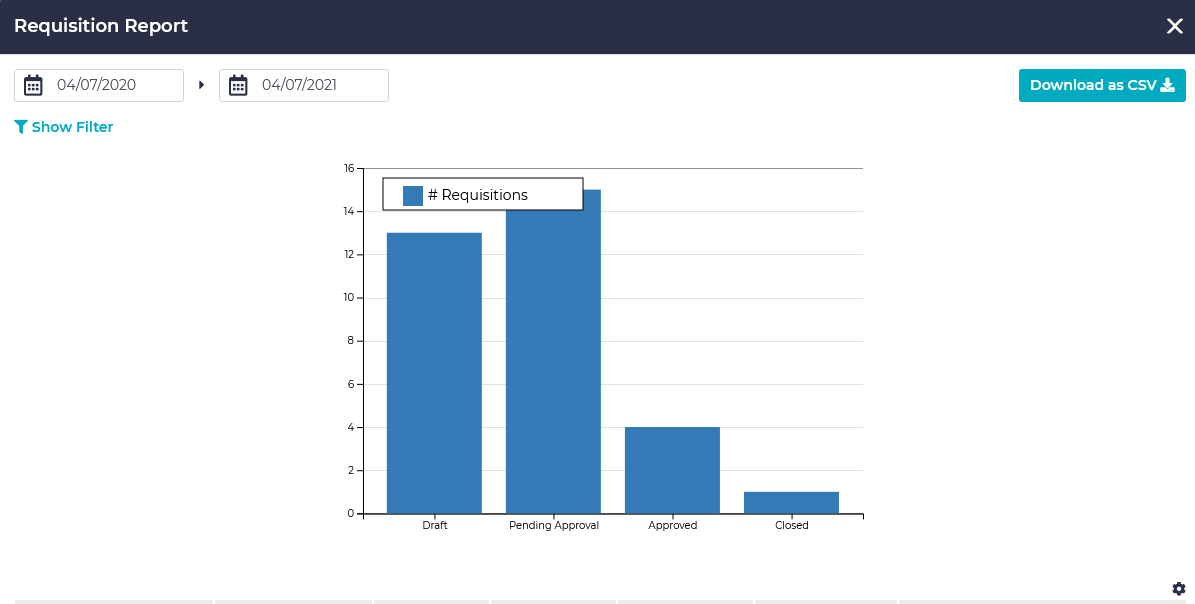Open the start date calendar icon
This screenshot has width=1195, height=604.
[33, 85]
